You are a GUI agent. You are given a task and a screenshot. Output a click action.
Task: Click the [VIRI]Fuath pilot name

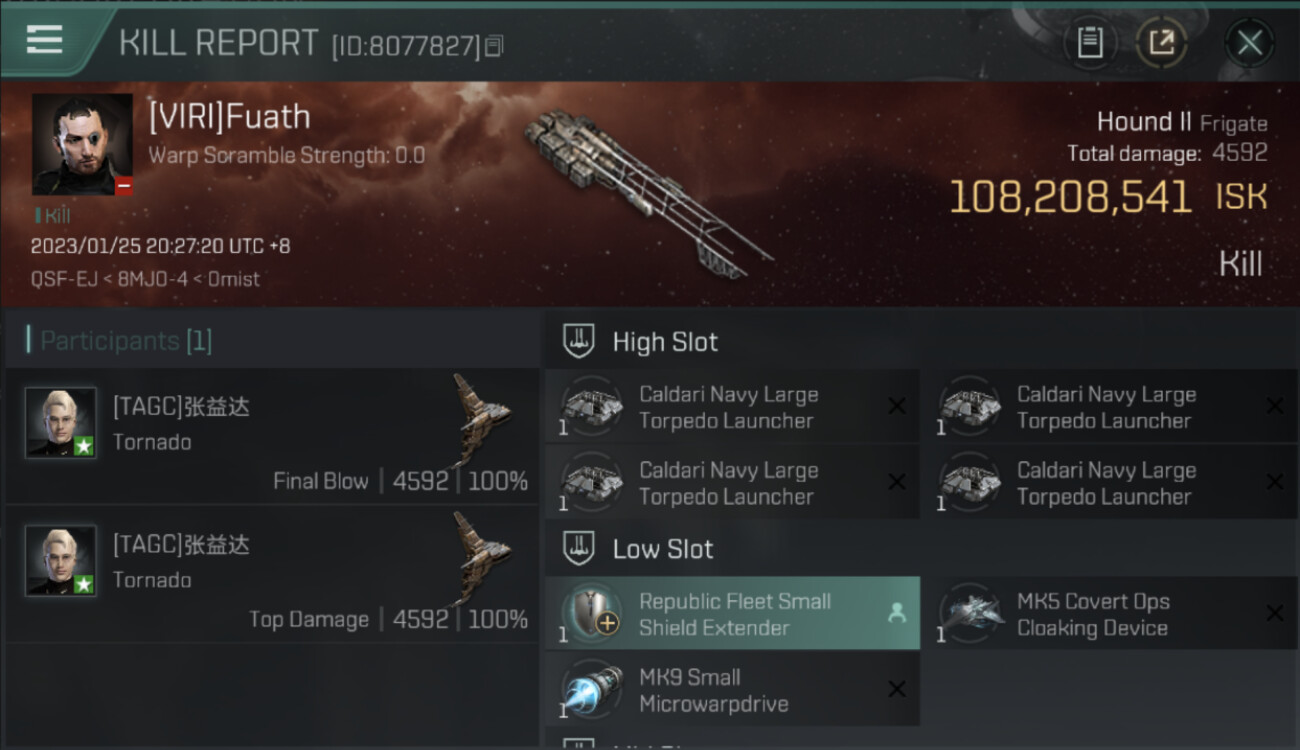click(x=229, y=117)
